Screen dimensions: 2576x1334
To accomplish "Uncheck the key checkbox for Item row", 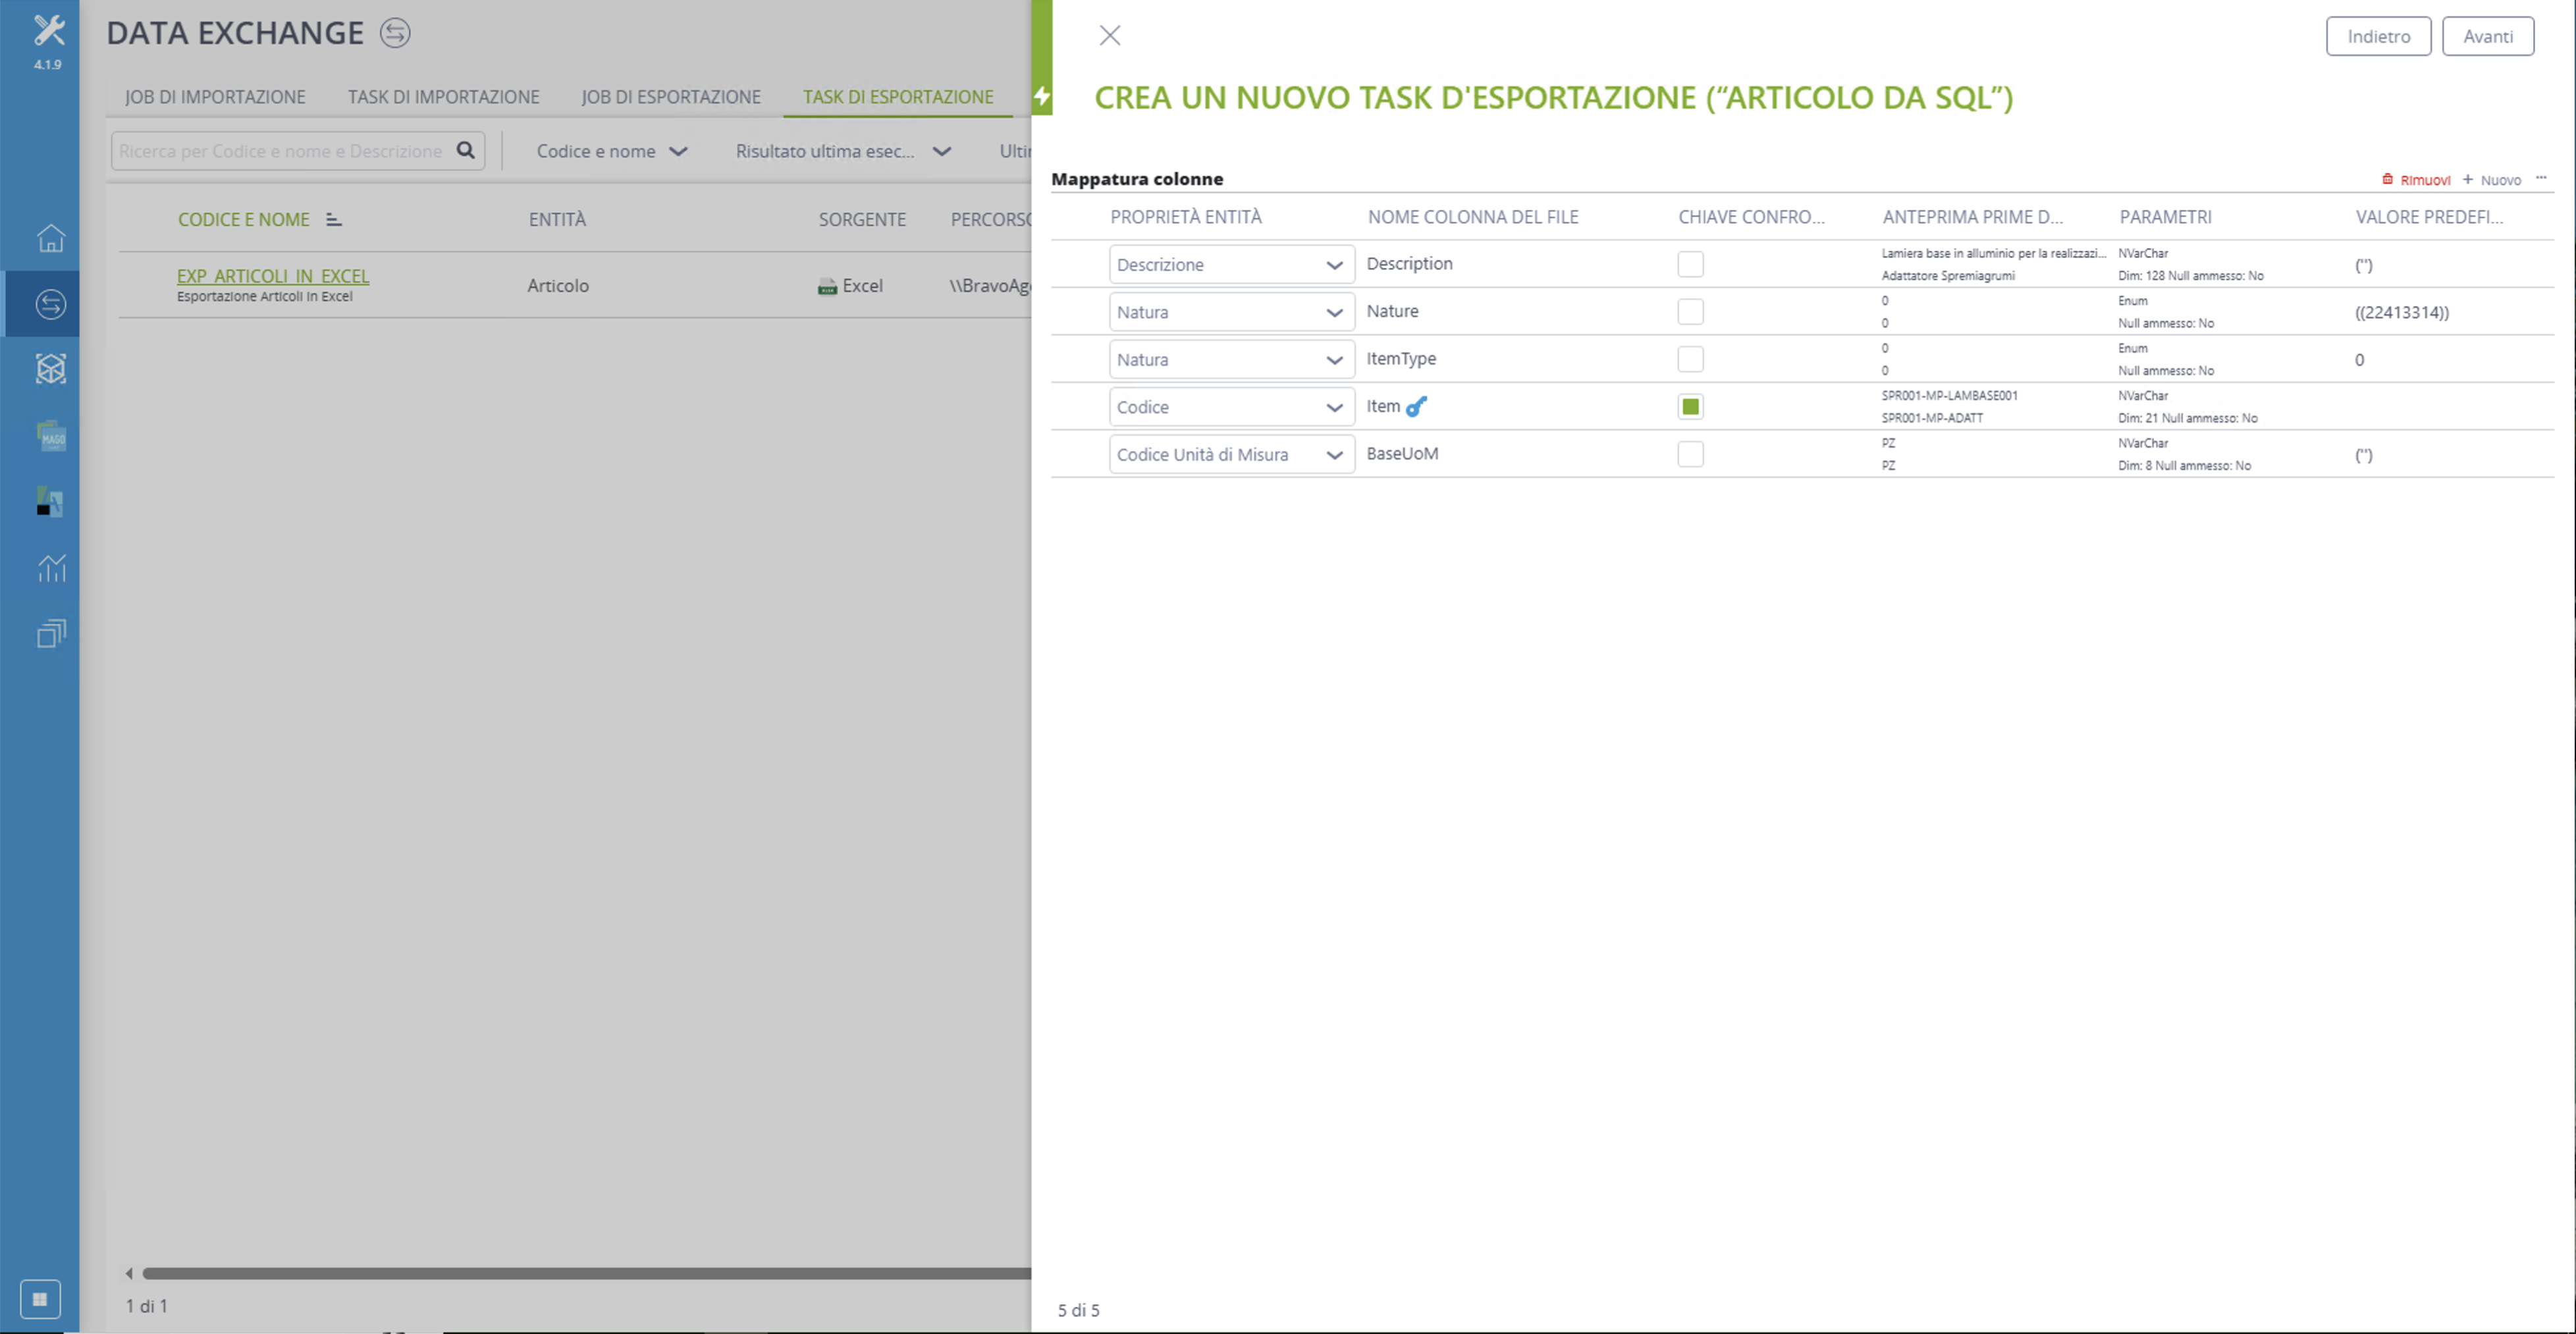I will pyautogui.click(x=1690, y=407).
